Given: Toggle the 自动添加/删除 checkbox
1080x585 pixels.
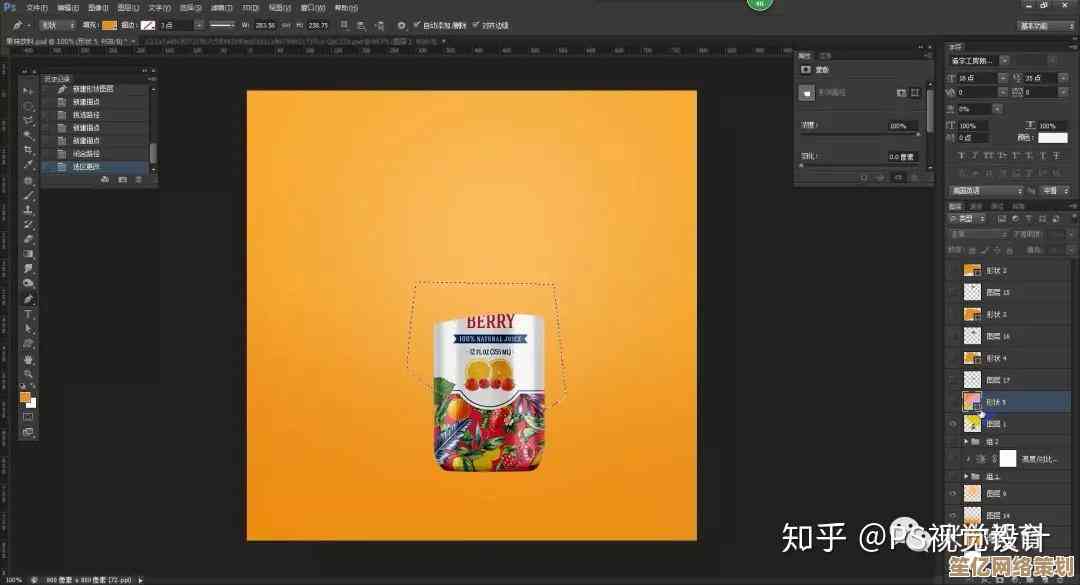Looking at the screenshot, I should click(417, 24).
